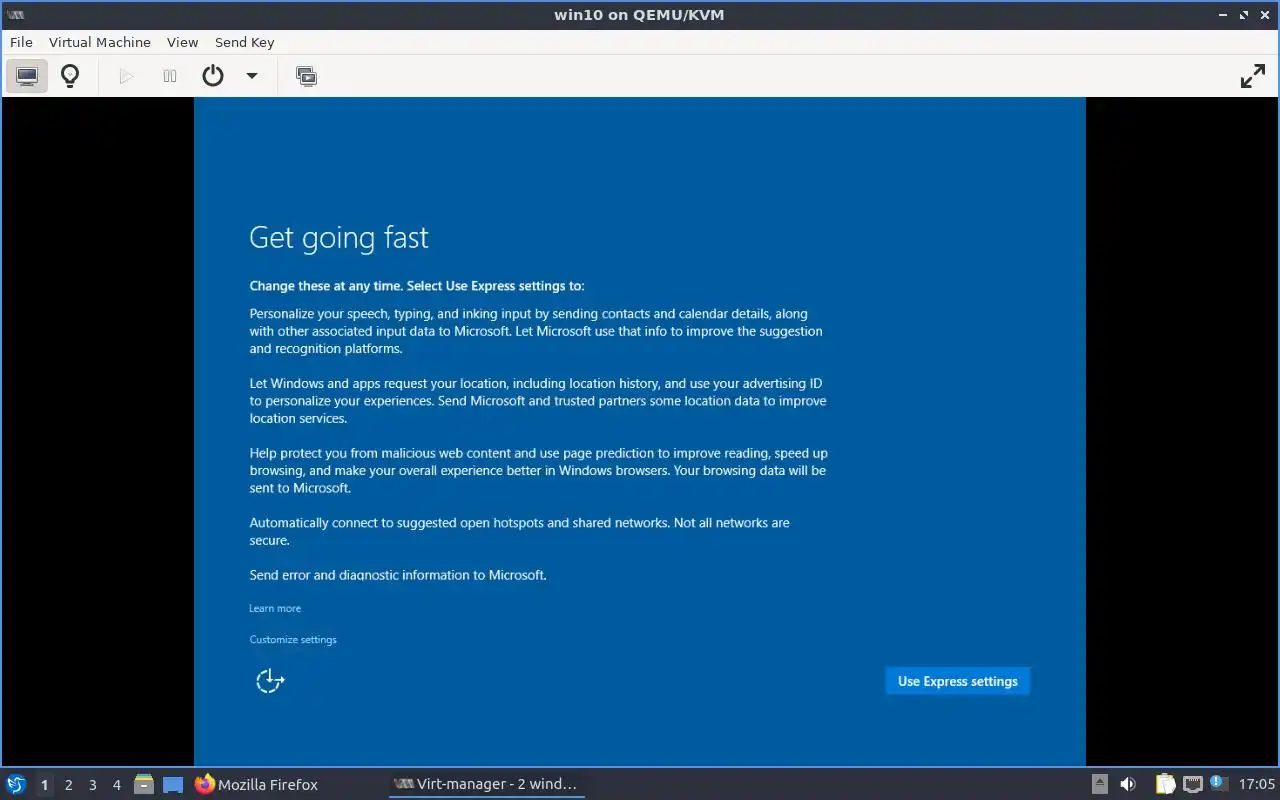Open the update notifier tray icon
The height and width of the screenshot is (800, 1280).
pyautogui.click(x=1218, y=784)
